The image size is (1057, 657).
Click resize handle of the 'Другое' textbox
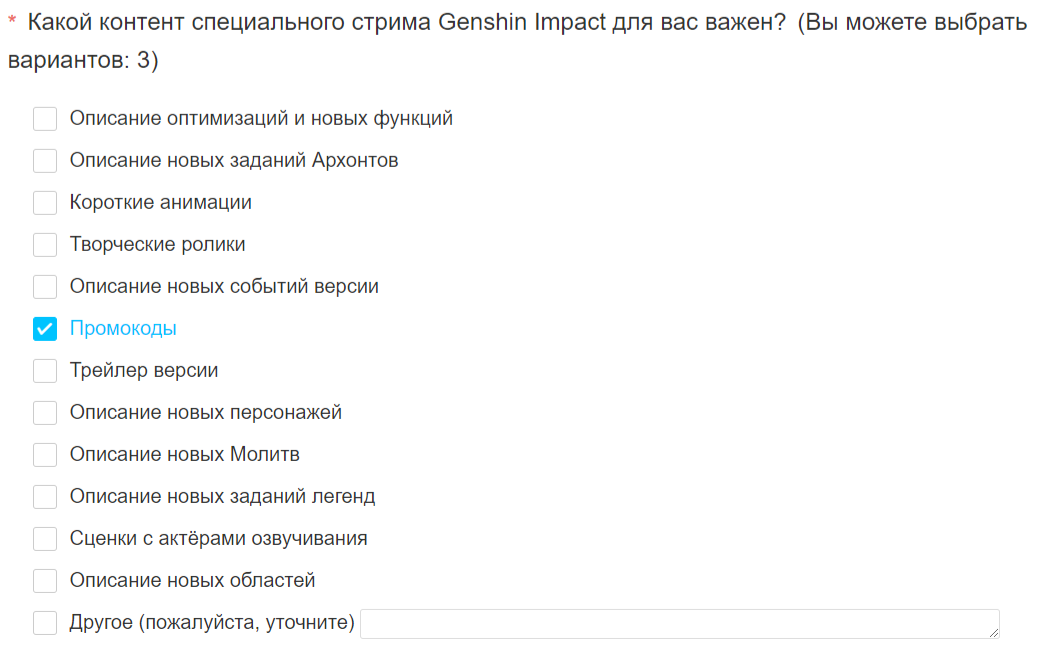click(994, 632)
